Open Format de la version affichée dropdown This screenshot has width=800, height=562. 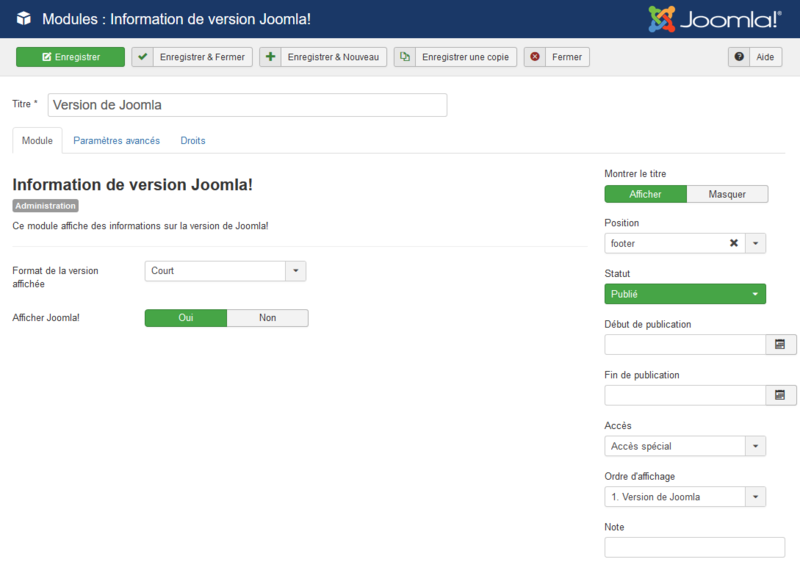pos(225,271)
